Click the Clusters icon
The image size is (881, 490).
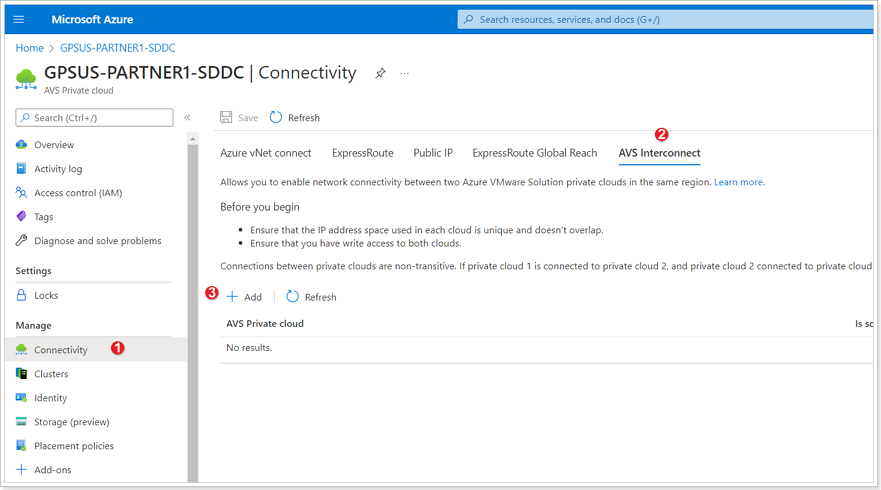[21, 374]
